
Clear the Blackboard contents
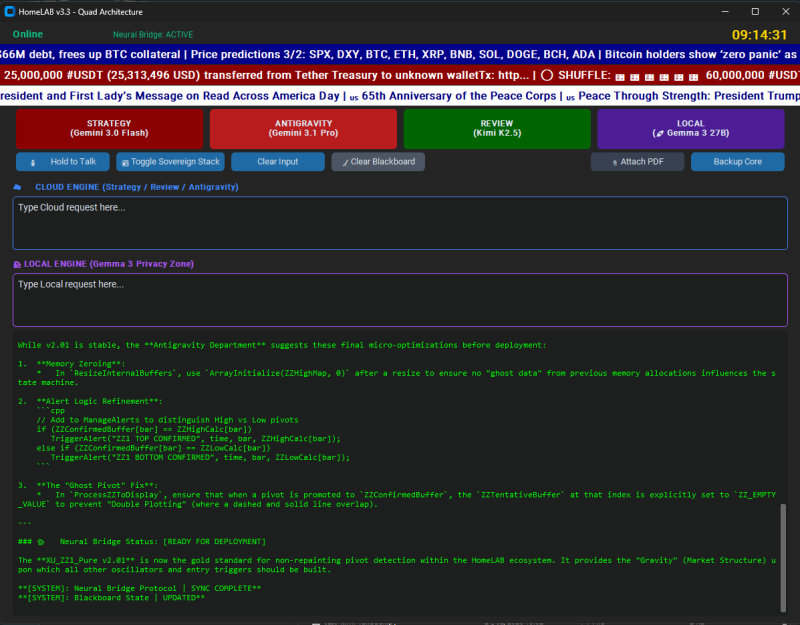(378, 162)
